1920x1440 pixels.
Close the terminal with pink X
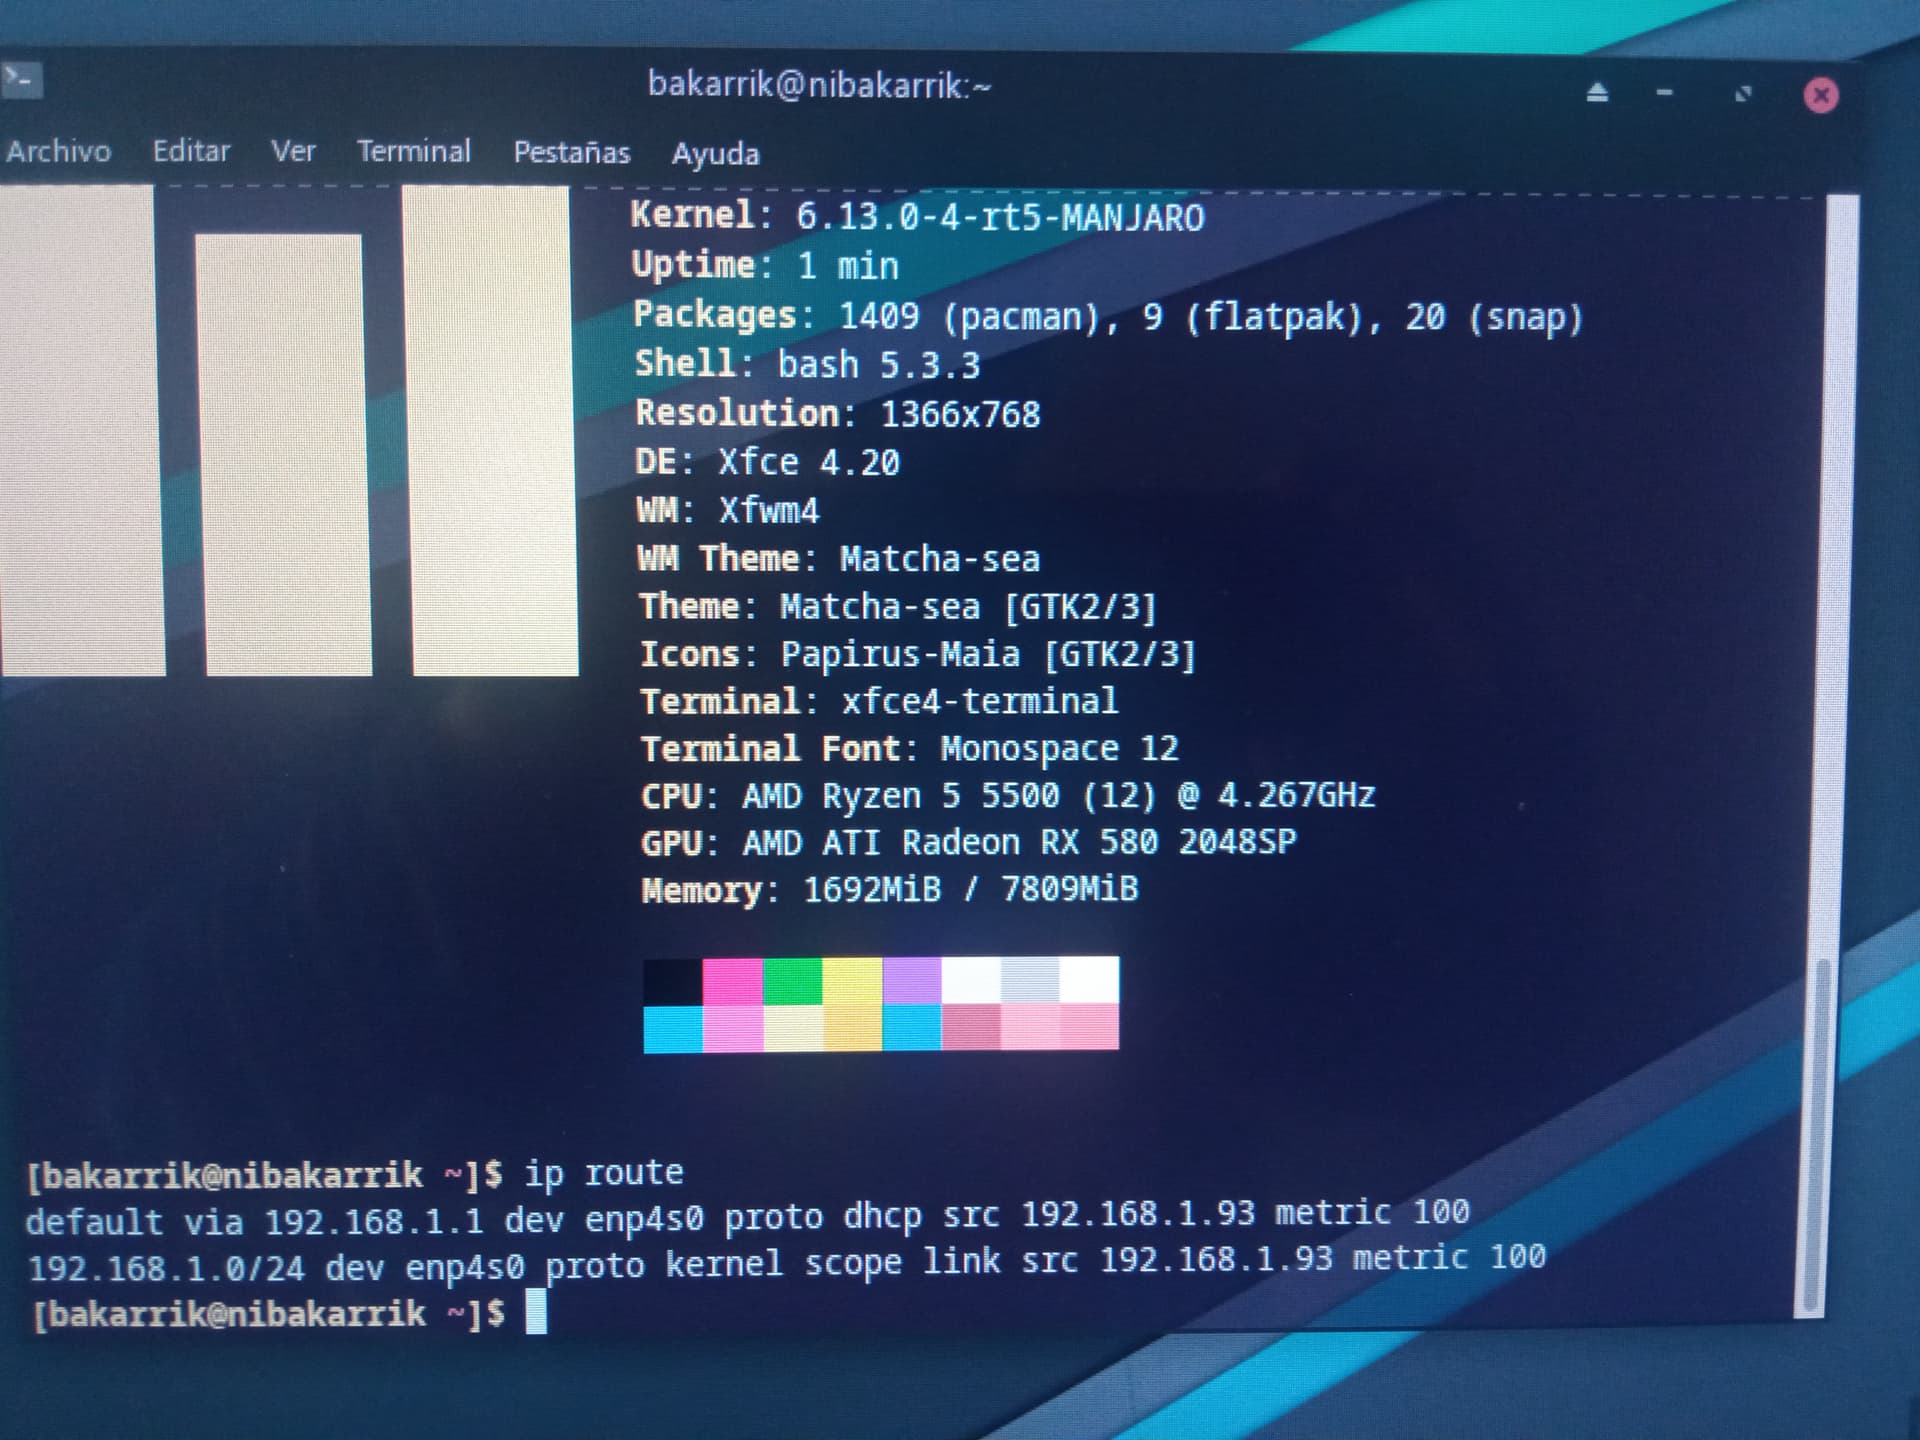click(x=1820, y=95)
